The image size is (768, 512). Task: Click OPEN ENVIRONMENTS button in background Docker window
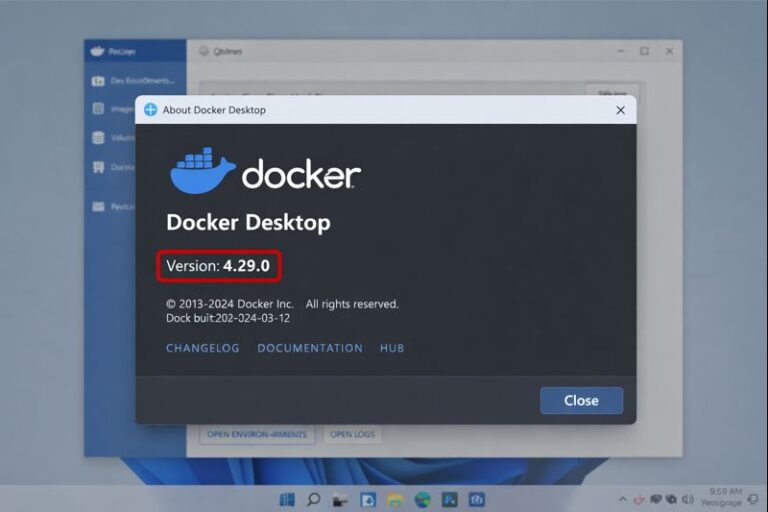(257, 434)
